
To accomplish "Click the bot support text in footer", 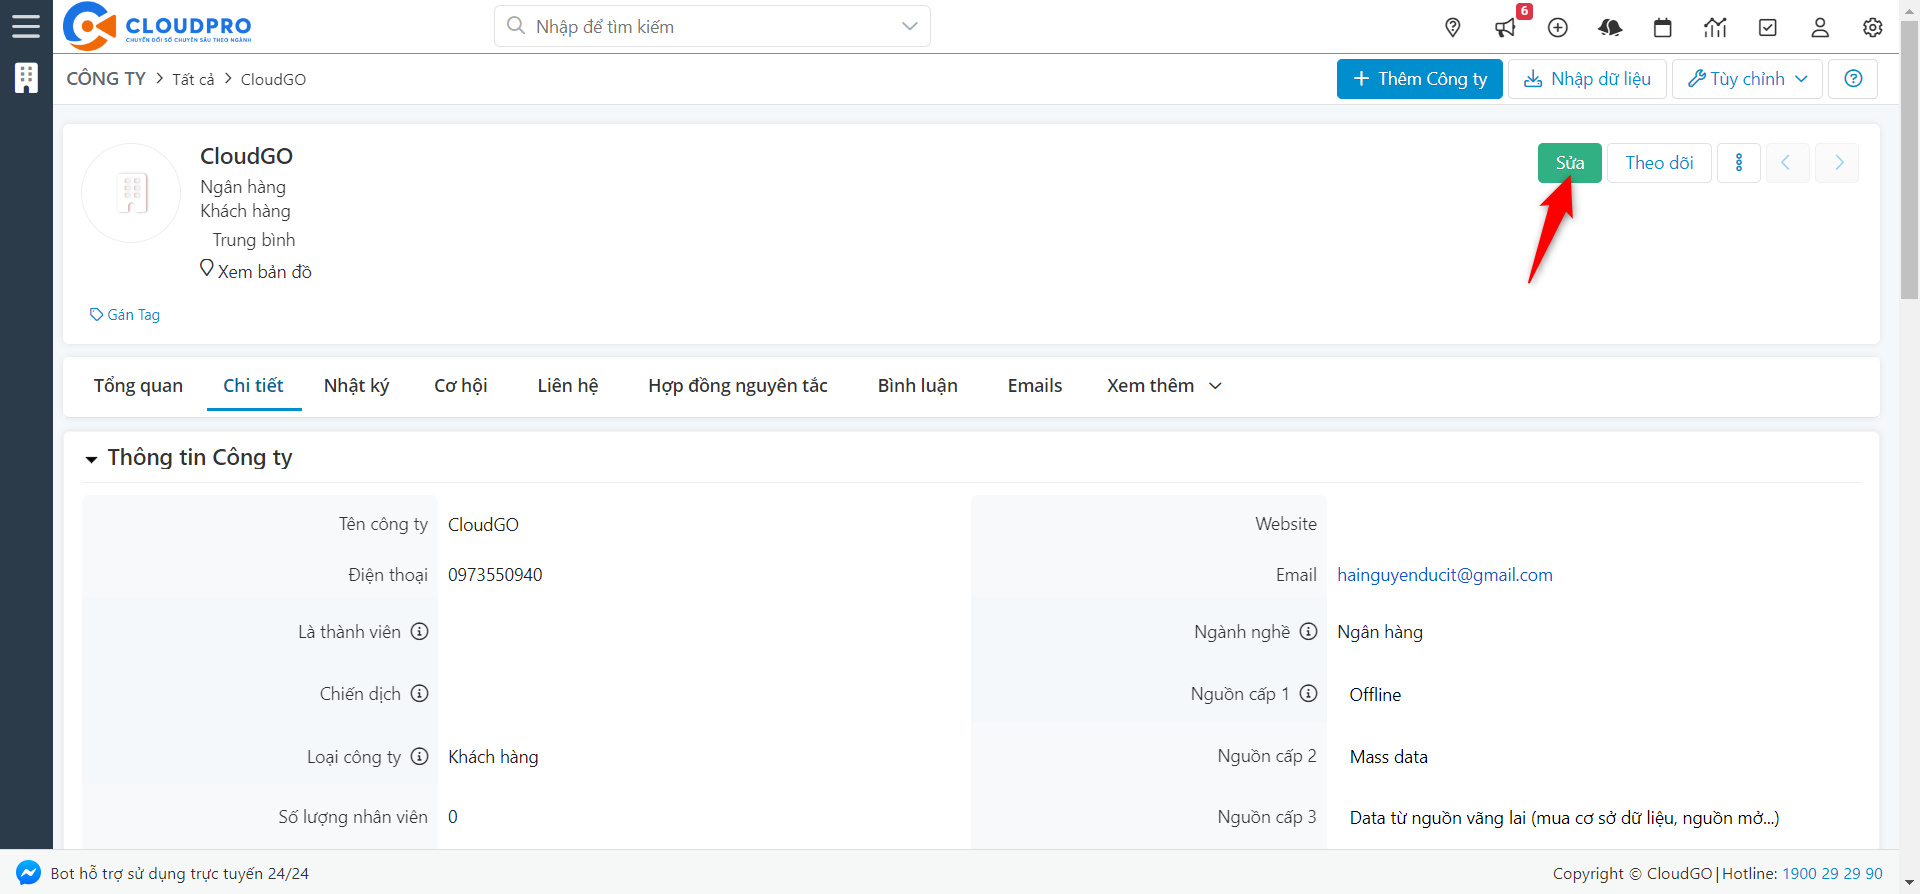I will [180, 873].
